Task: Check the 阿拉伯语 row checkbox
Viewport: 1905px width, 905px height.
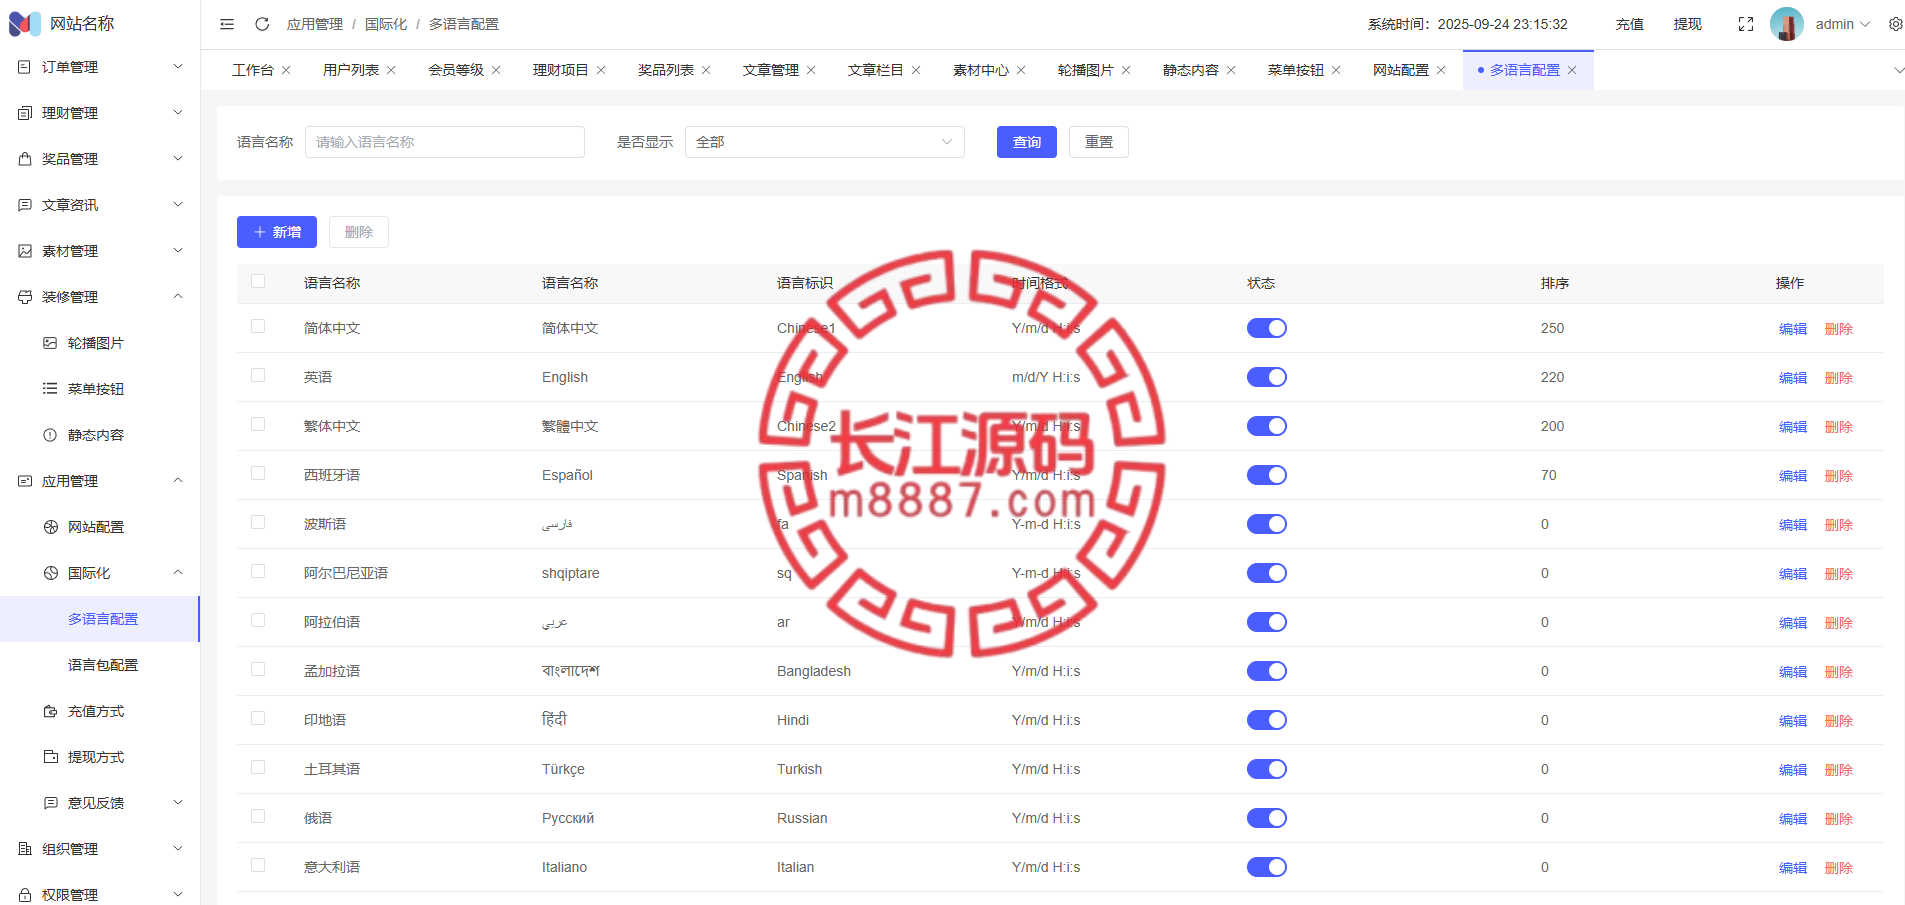Action: [258, 620]
